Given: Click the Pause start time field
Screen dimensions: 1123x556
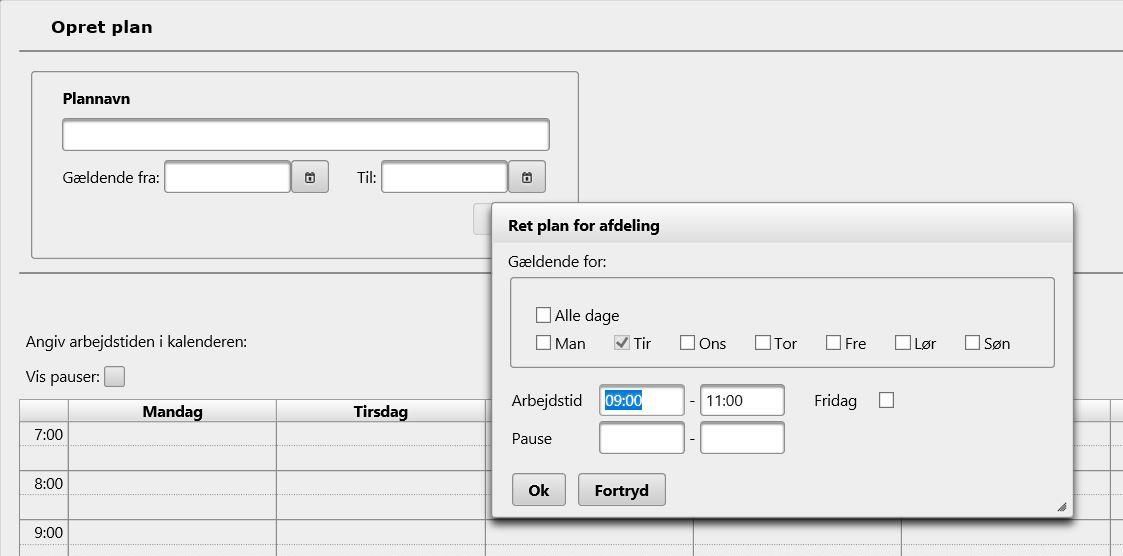Looking at the screenshot, I should (642, 438).
